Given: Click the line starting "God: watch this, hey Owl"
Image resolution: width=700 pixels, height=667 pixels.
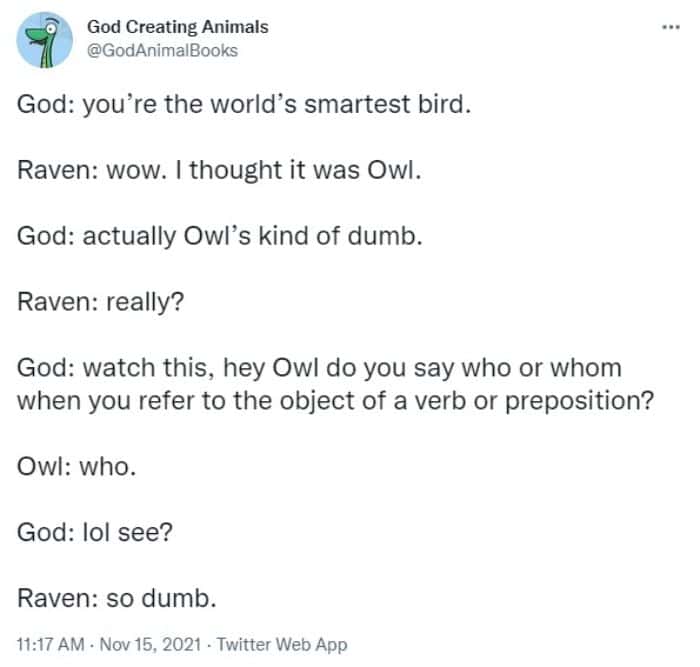Looking at the screenshot, I should pos(320,368).
